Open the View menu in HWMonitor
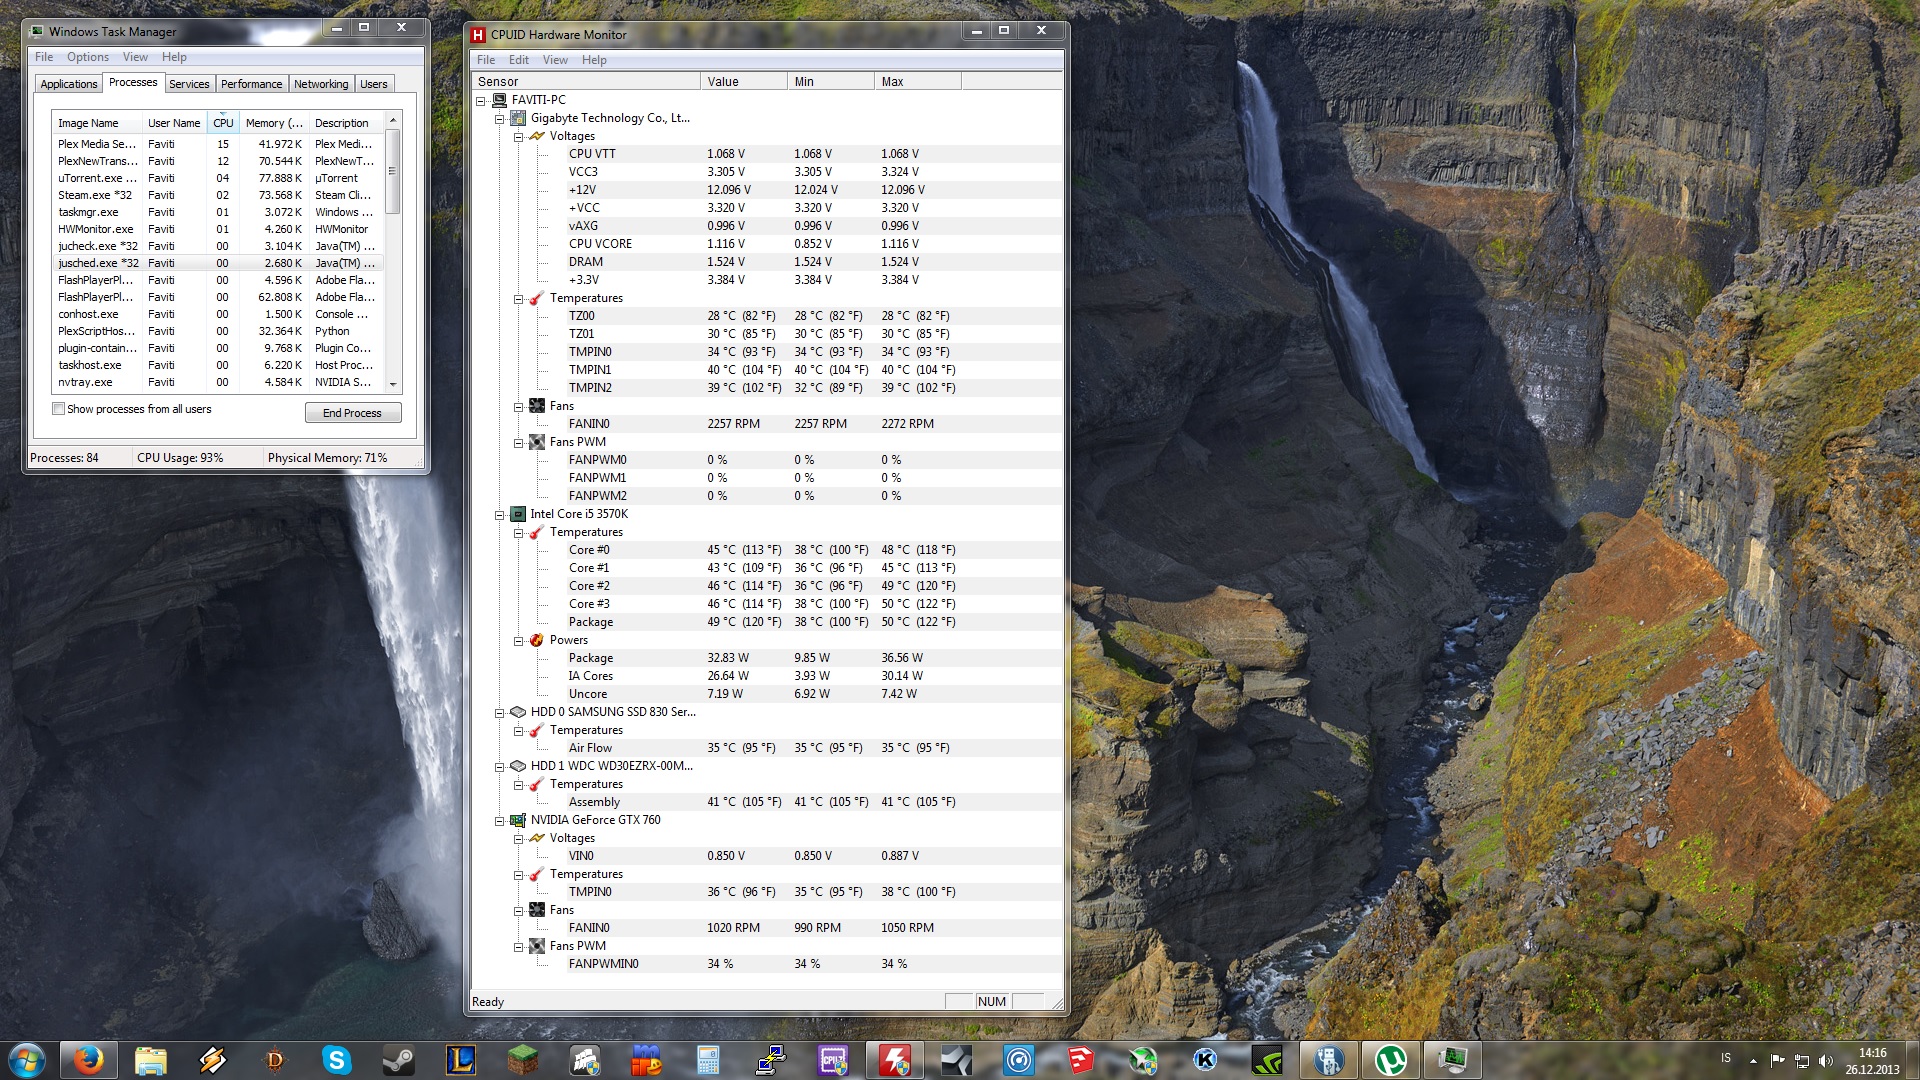Image resolution: width=1920 pixels, height=1080 pixels. coord(555,60)
